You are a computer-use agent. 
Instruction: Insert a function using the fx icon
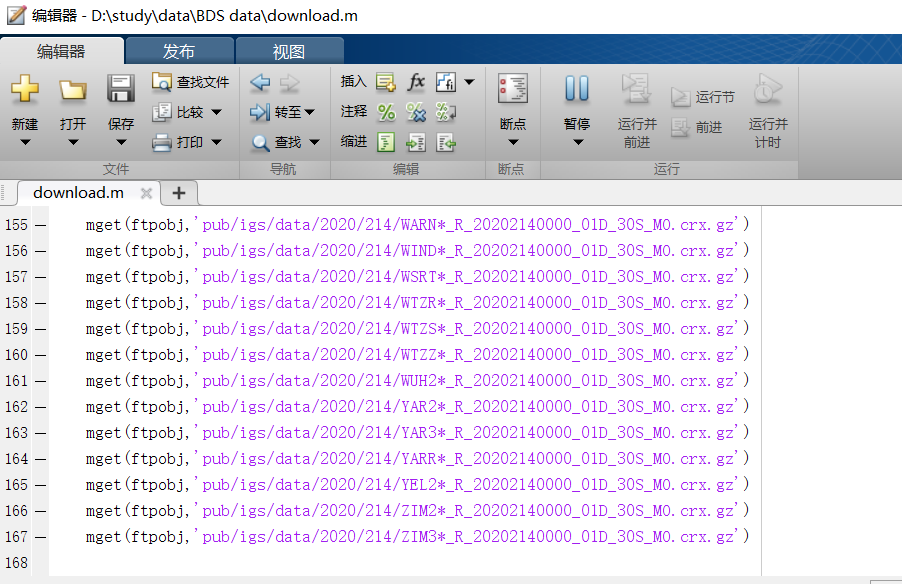(x=416, y=83)
